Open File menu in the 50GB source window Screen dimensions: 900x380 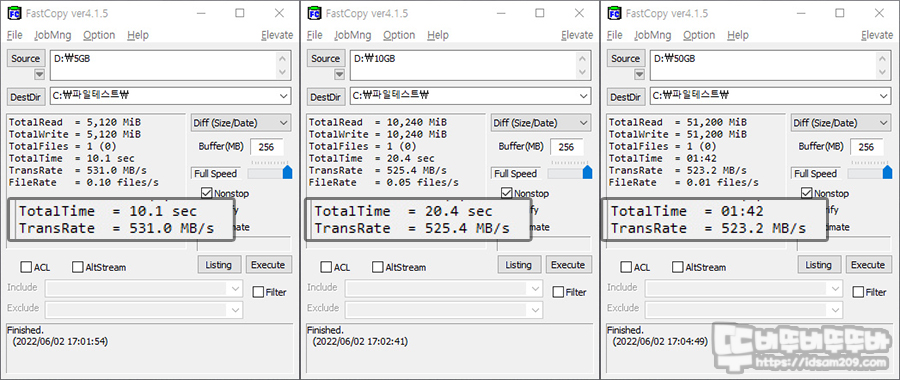pyautogui.click(x=615, y=35)
